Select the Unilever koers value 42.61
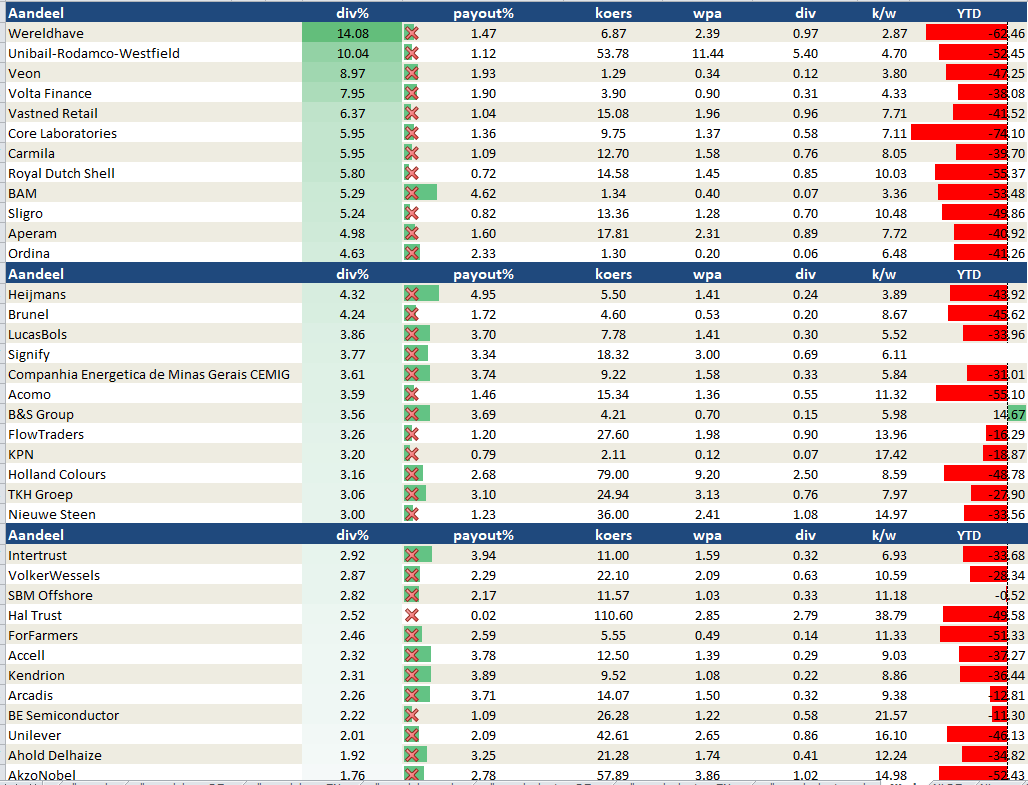 coord(612,735)
